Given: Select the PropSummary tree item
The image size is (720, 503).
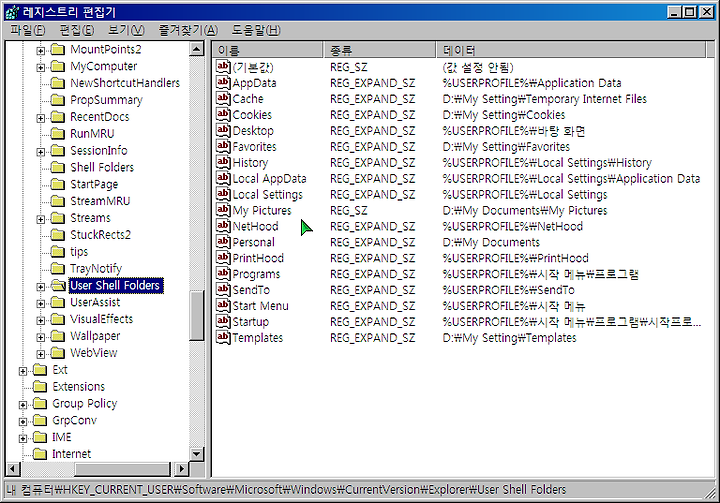Looking at the screenshot, I should point(106,100).
